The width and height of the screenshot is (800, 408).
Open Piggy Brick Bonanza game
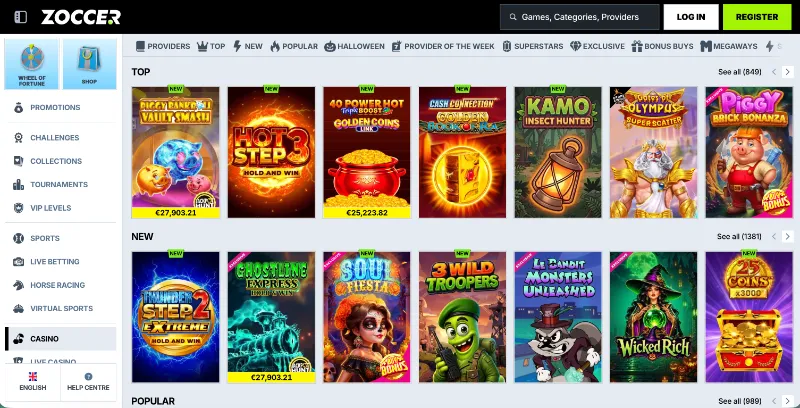point(749,152)
